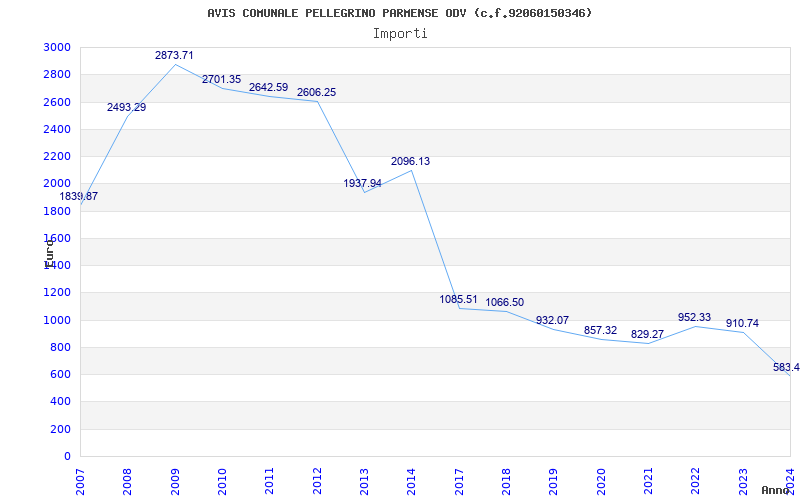Click the x-axis year 2017
800x500 pixels.
point(459,482)
